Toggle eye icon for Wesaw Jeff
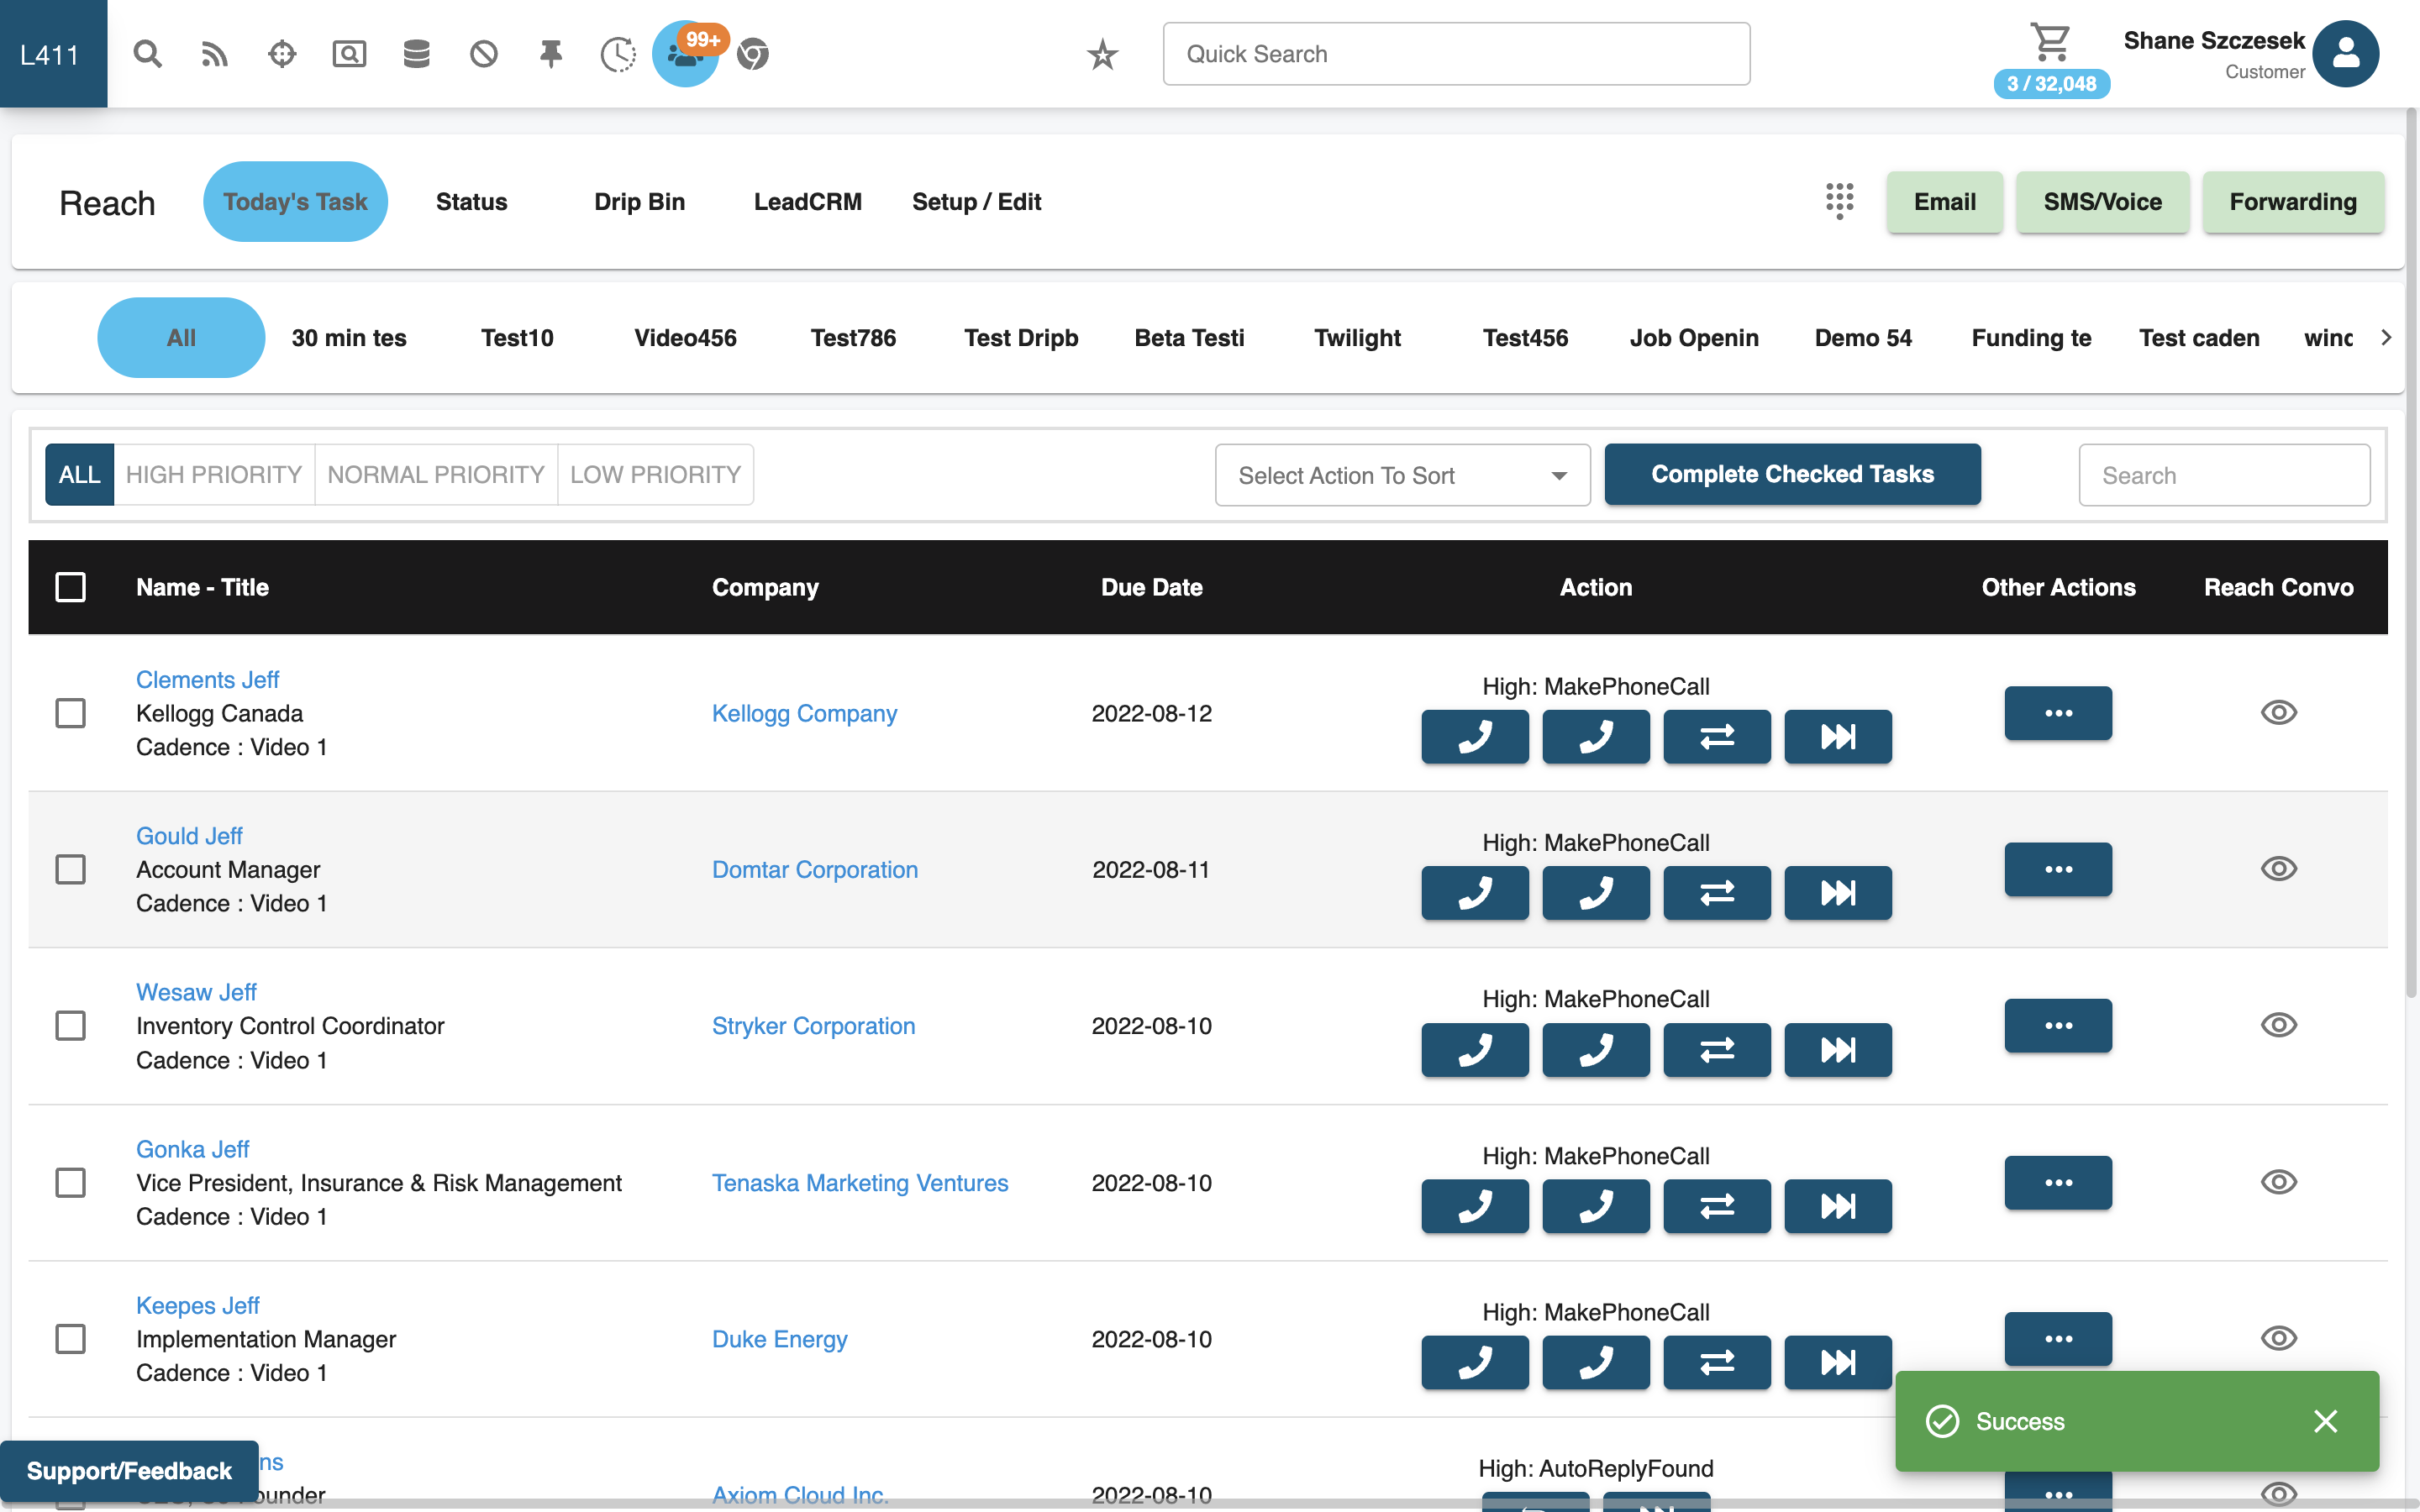 pos(2278,1025)
